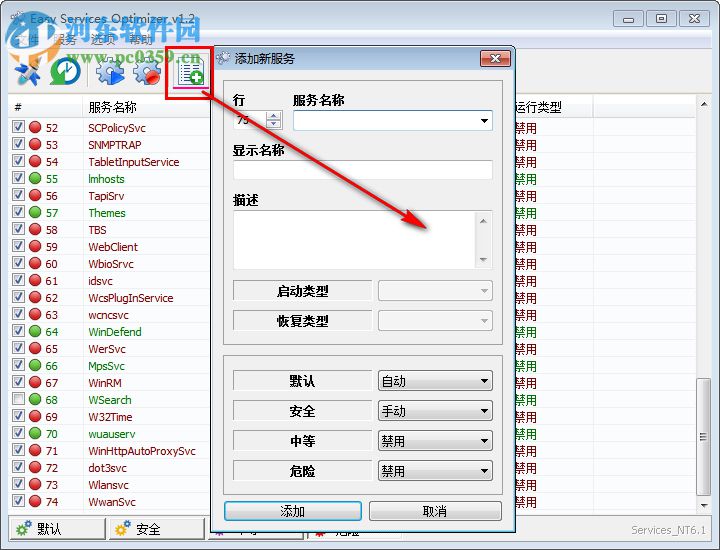Click red status dot of W32Time
This screenshot has height=550, width=720.
click(35, 416)
